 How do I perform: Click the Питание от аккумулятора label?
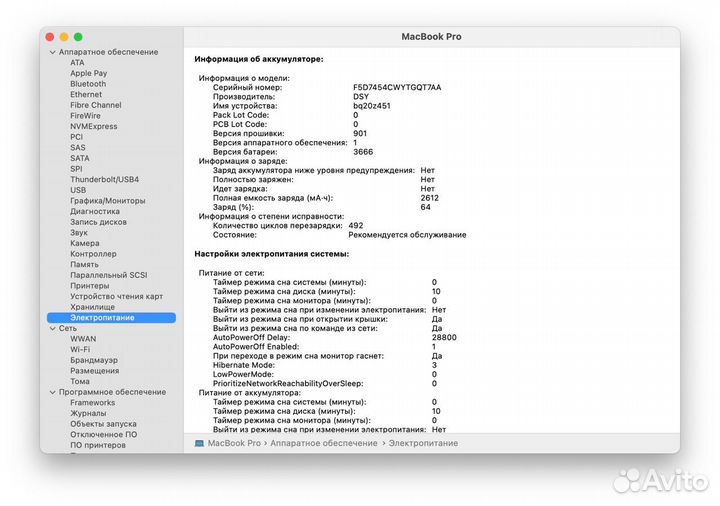pyautogui.click(x=250, y=393)
